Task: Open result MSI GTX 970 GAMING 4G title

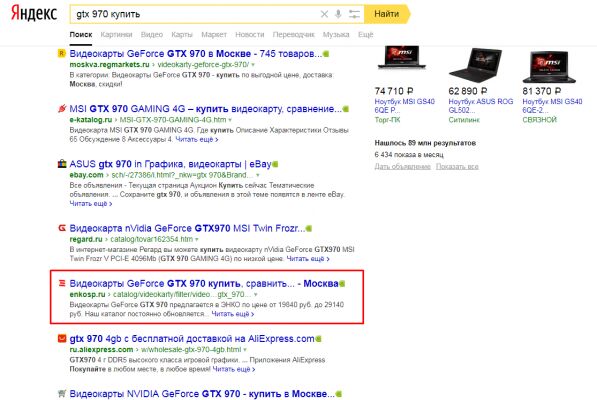Action: pos(206,109)
